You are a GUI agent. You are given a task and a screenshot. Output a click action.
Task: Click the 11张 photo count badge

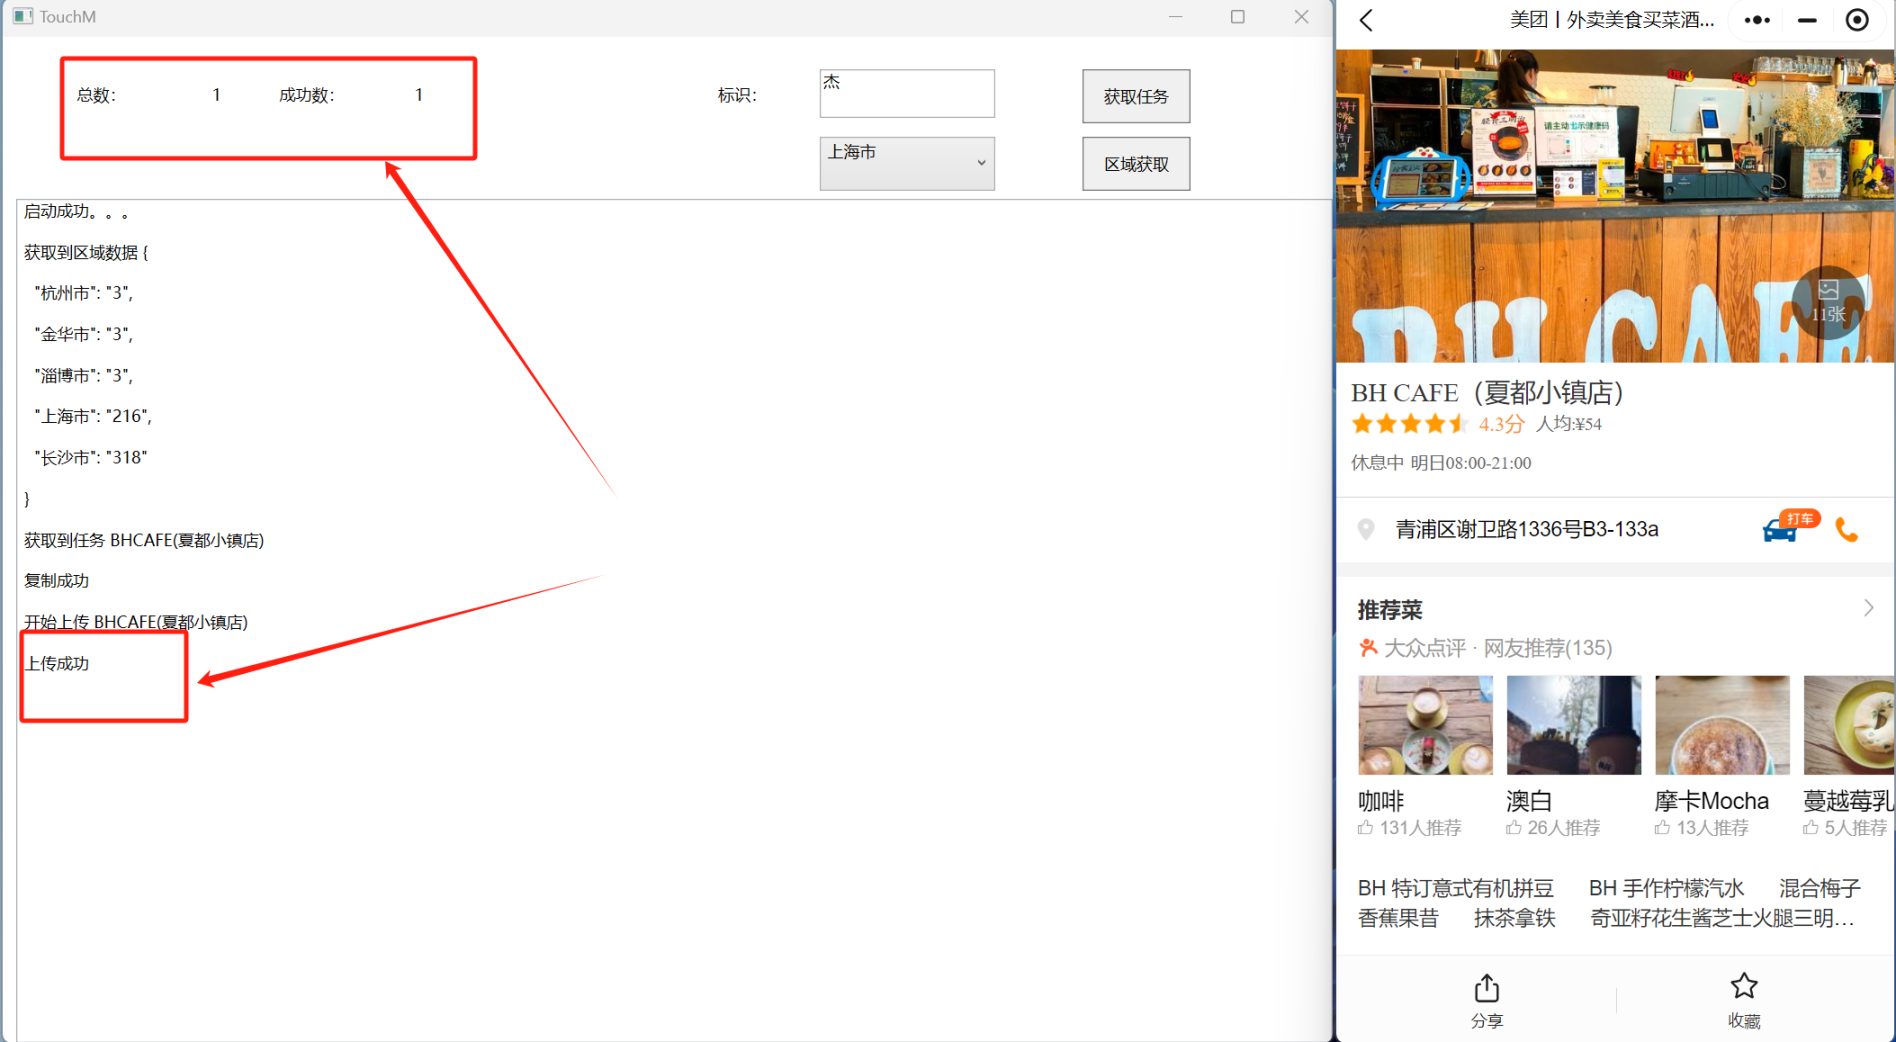click(x=1829, y=303)
